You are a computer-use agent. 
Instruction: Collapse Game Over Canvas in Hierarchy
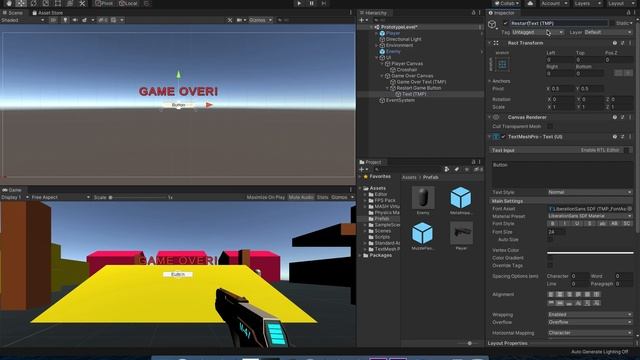382,76
